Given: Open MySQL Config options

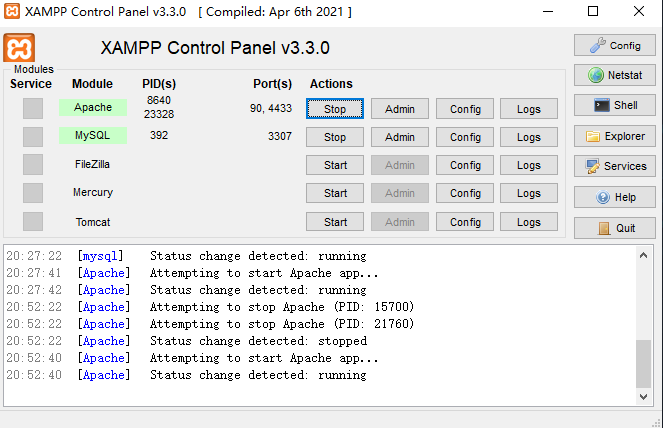Looking at the screenshot, I should coord(465,137).
